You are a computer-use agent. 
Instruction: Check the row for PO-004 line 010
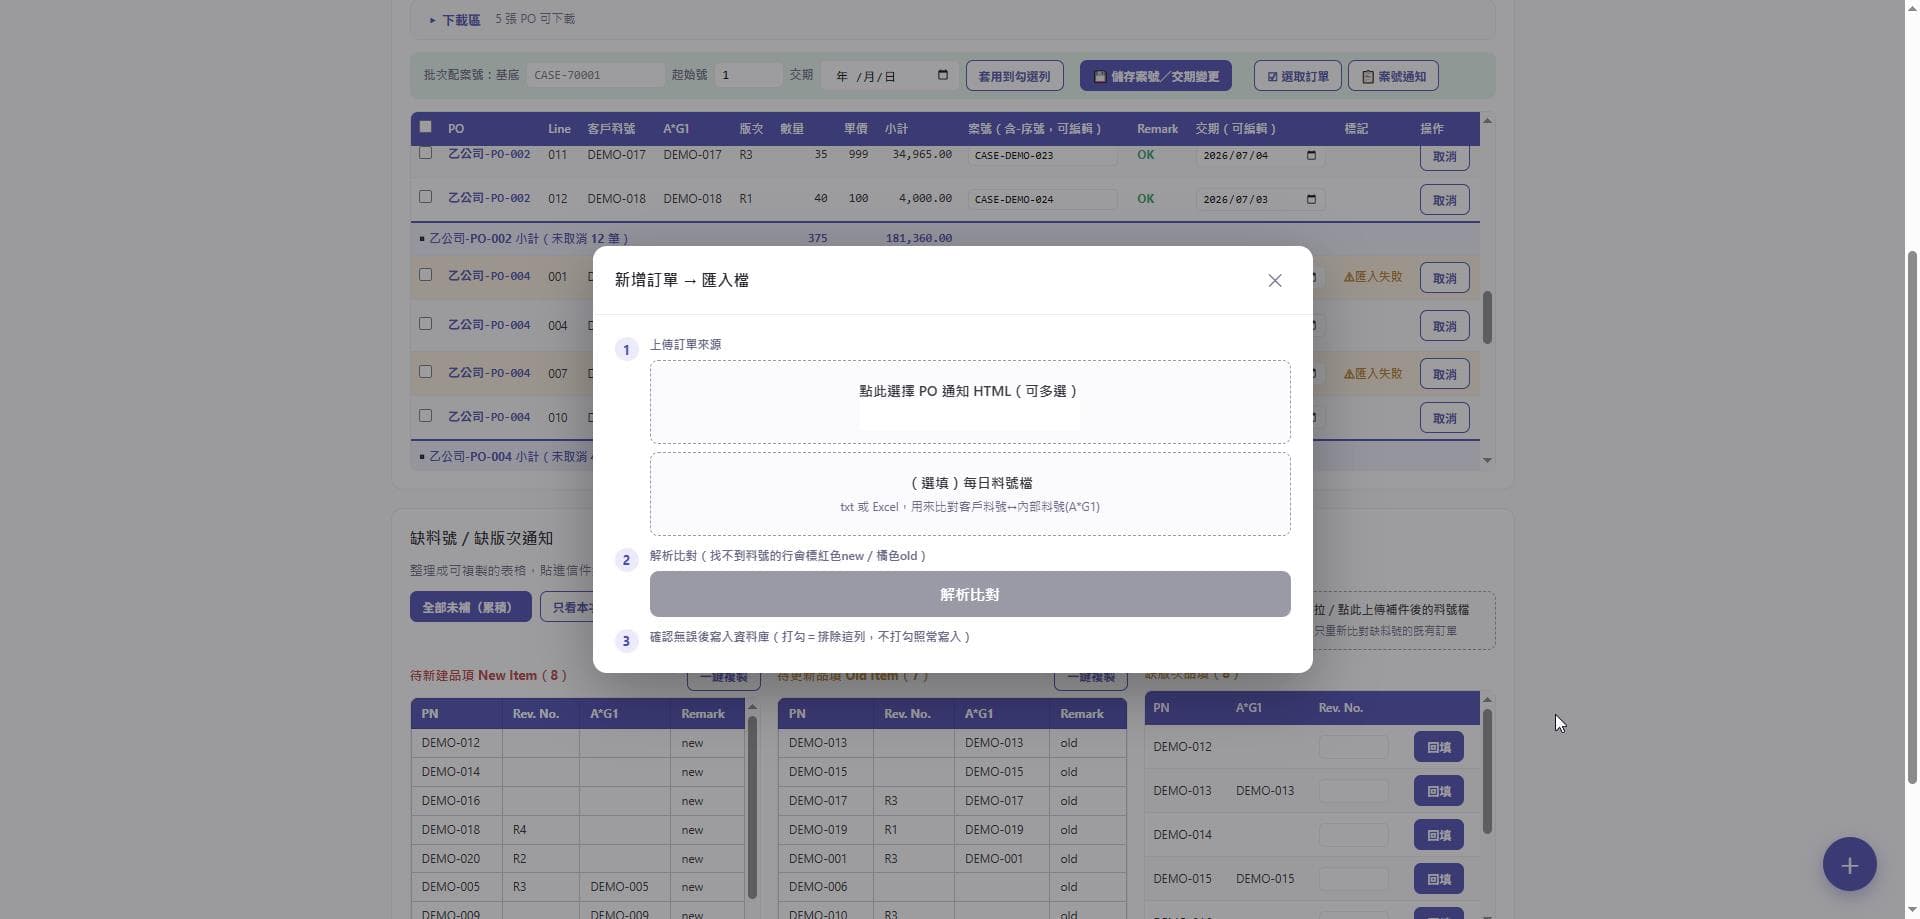(425, 416)
